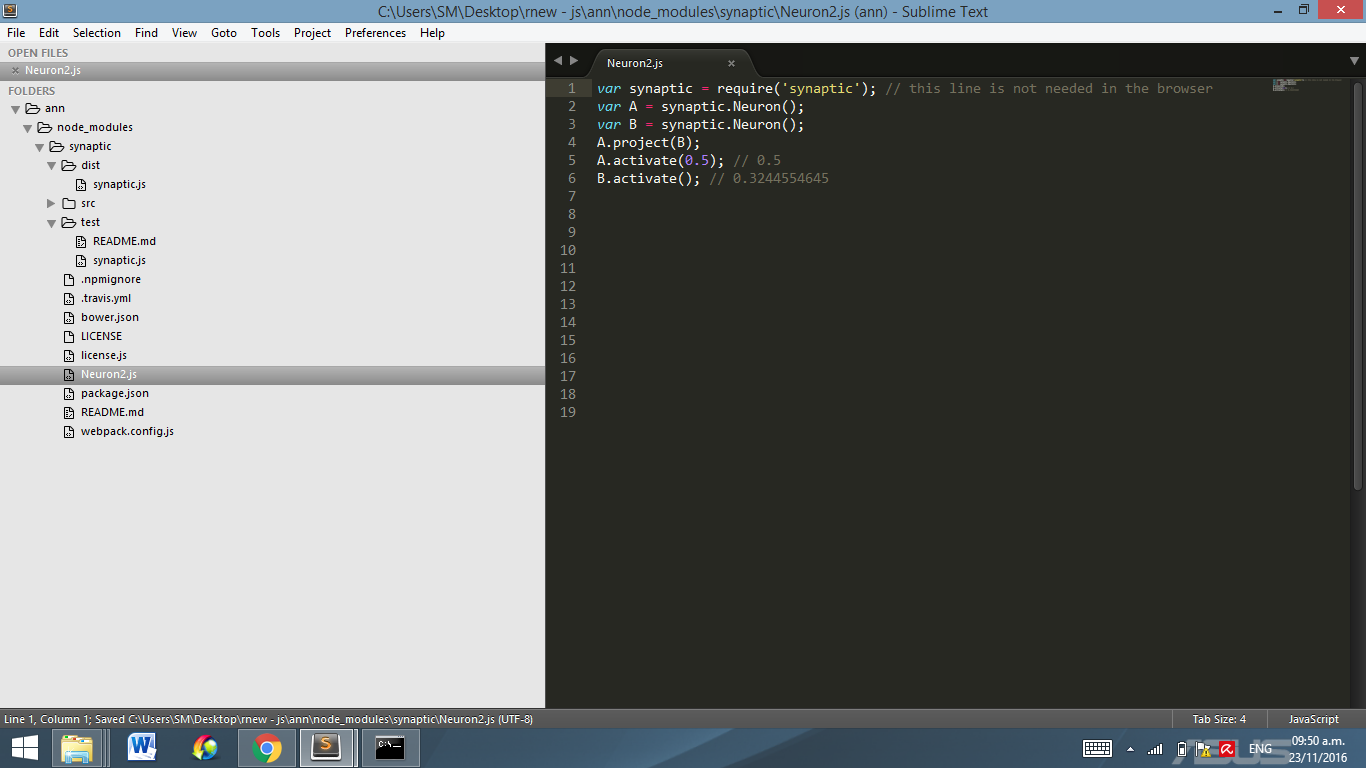Open the touch keyboard tray icon

1097,748
